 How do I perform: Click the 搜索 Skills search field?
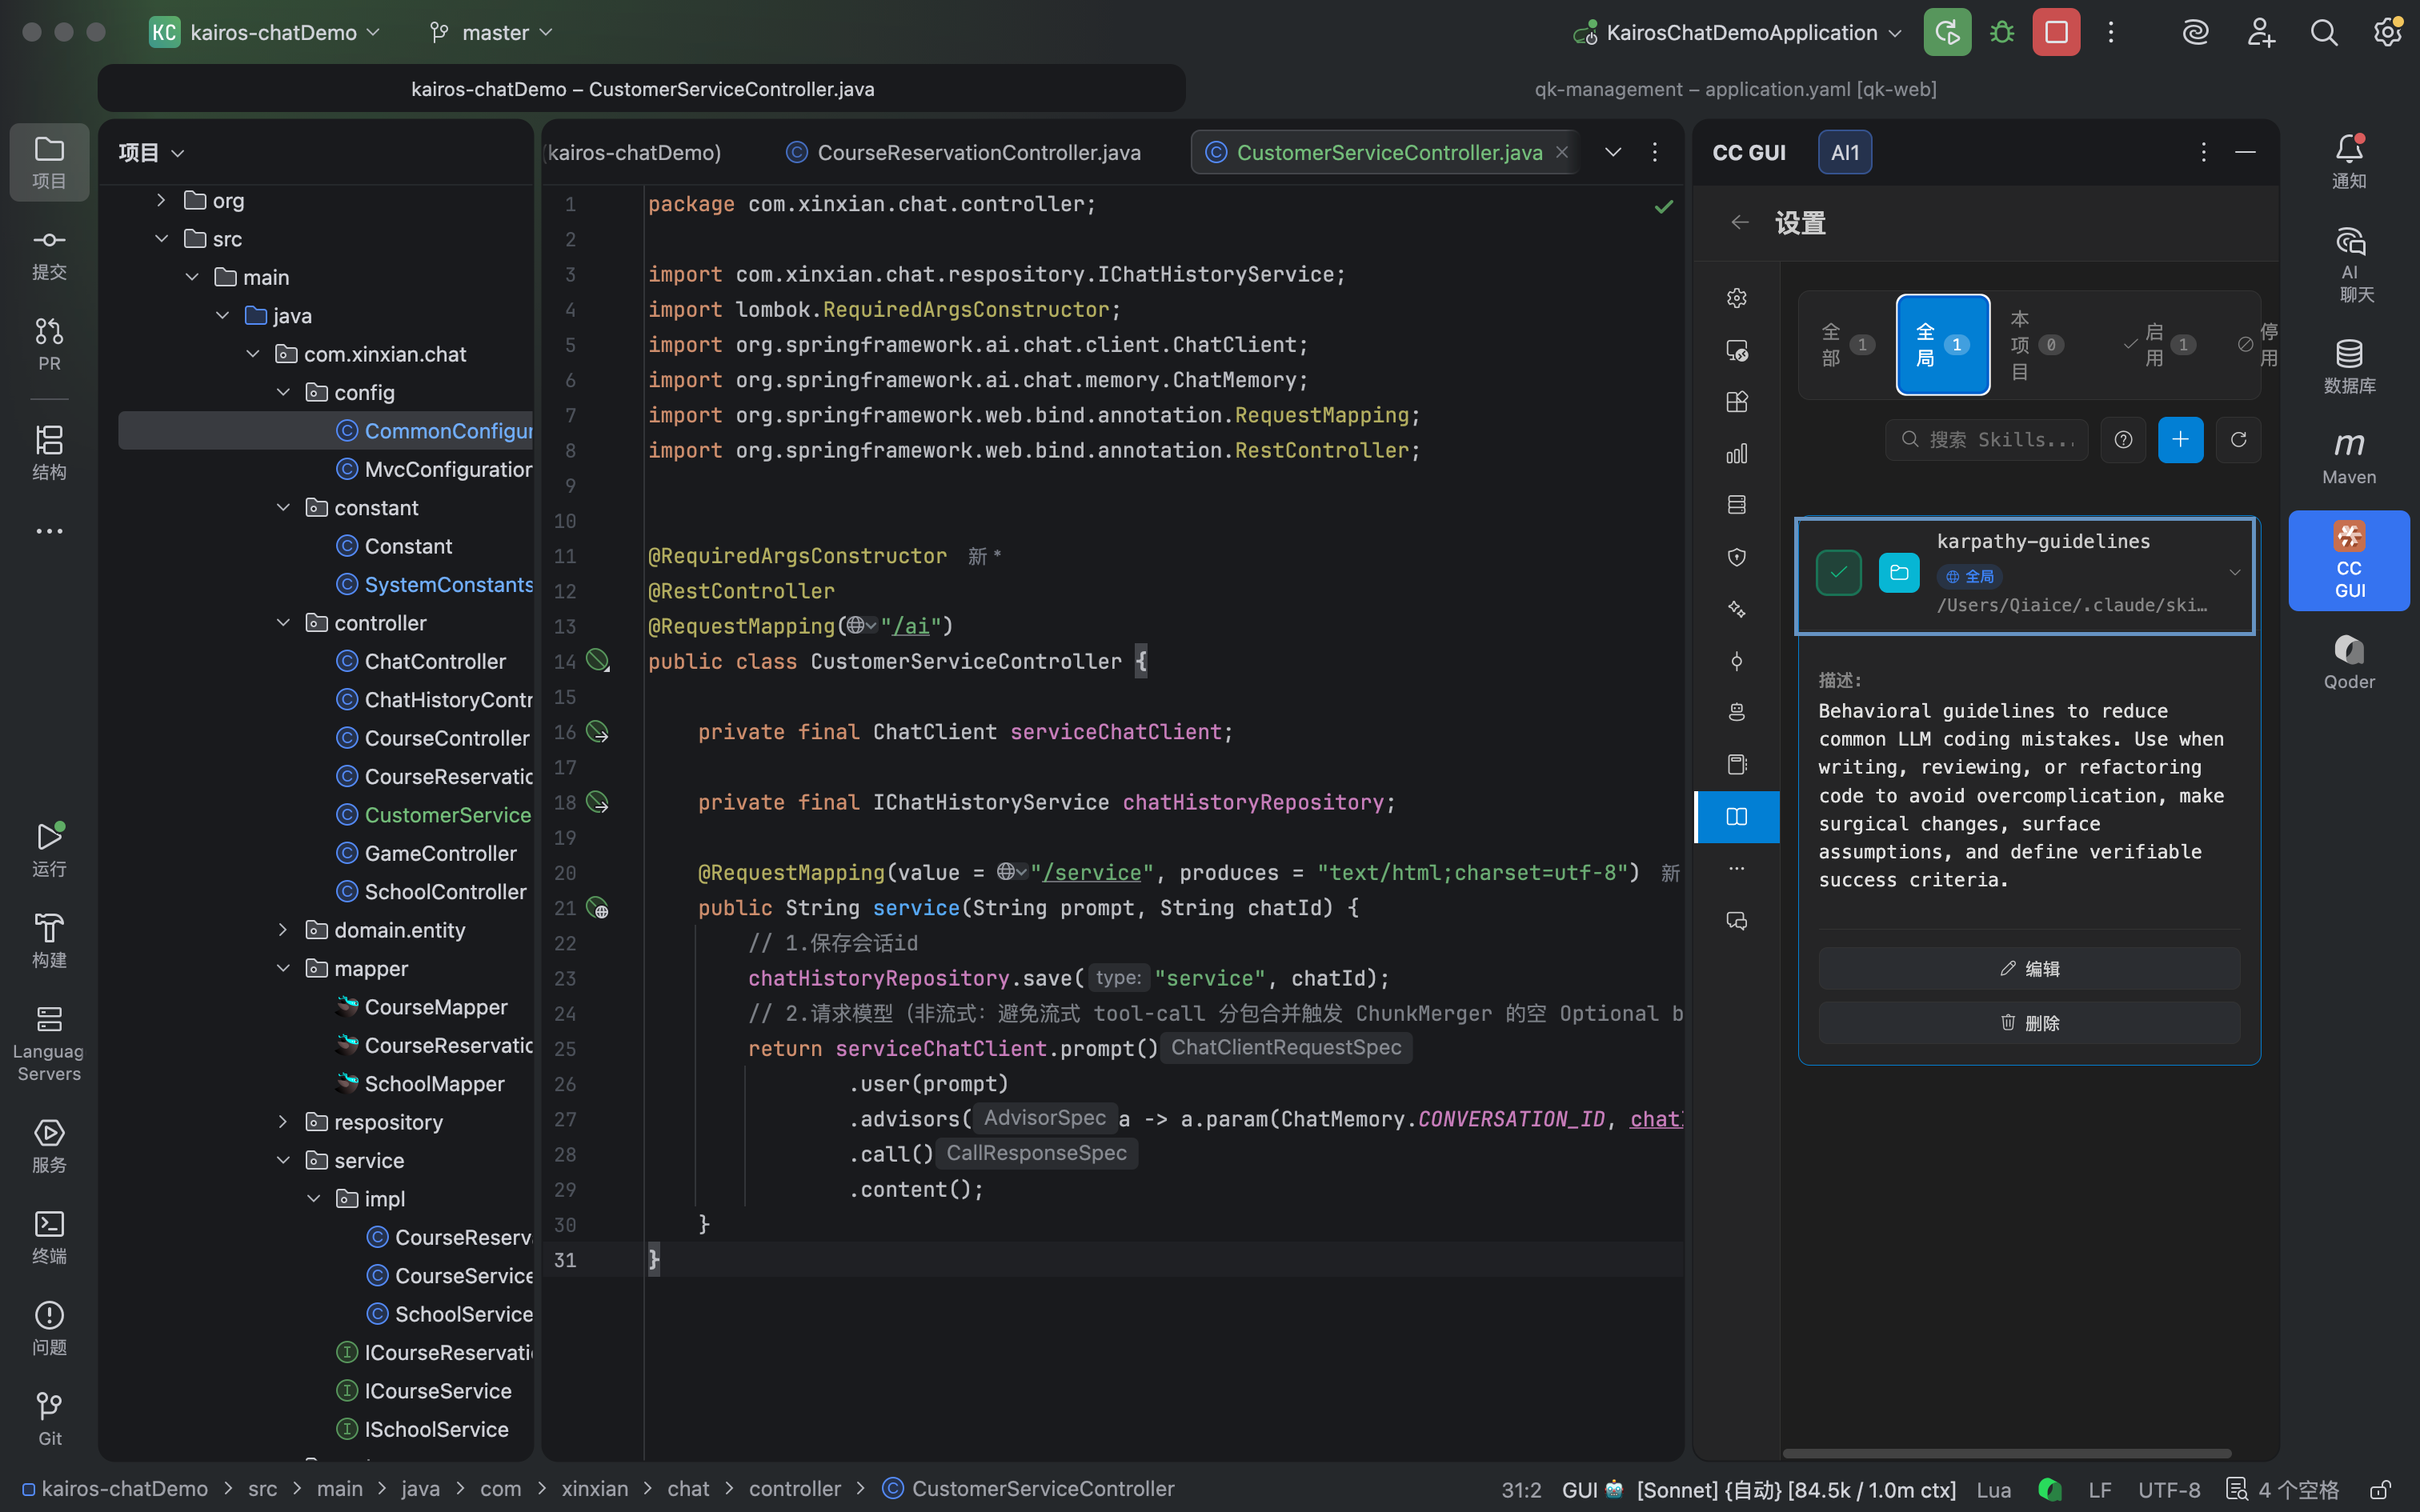click(1987, 440)
